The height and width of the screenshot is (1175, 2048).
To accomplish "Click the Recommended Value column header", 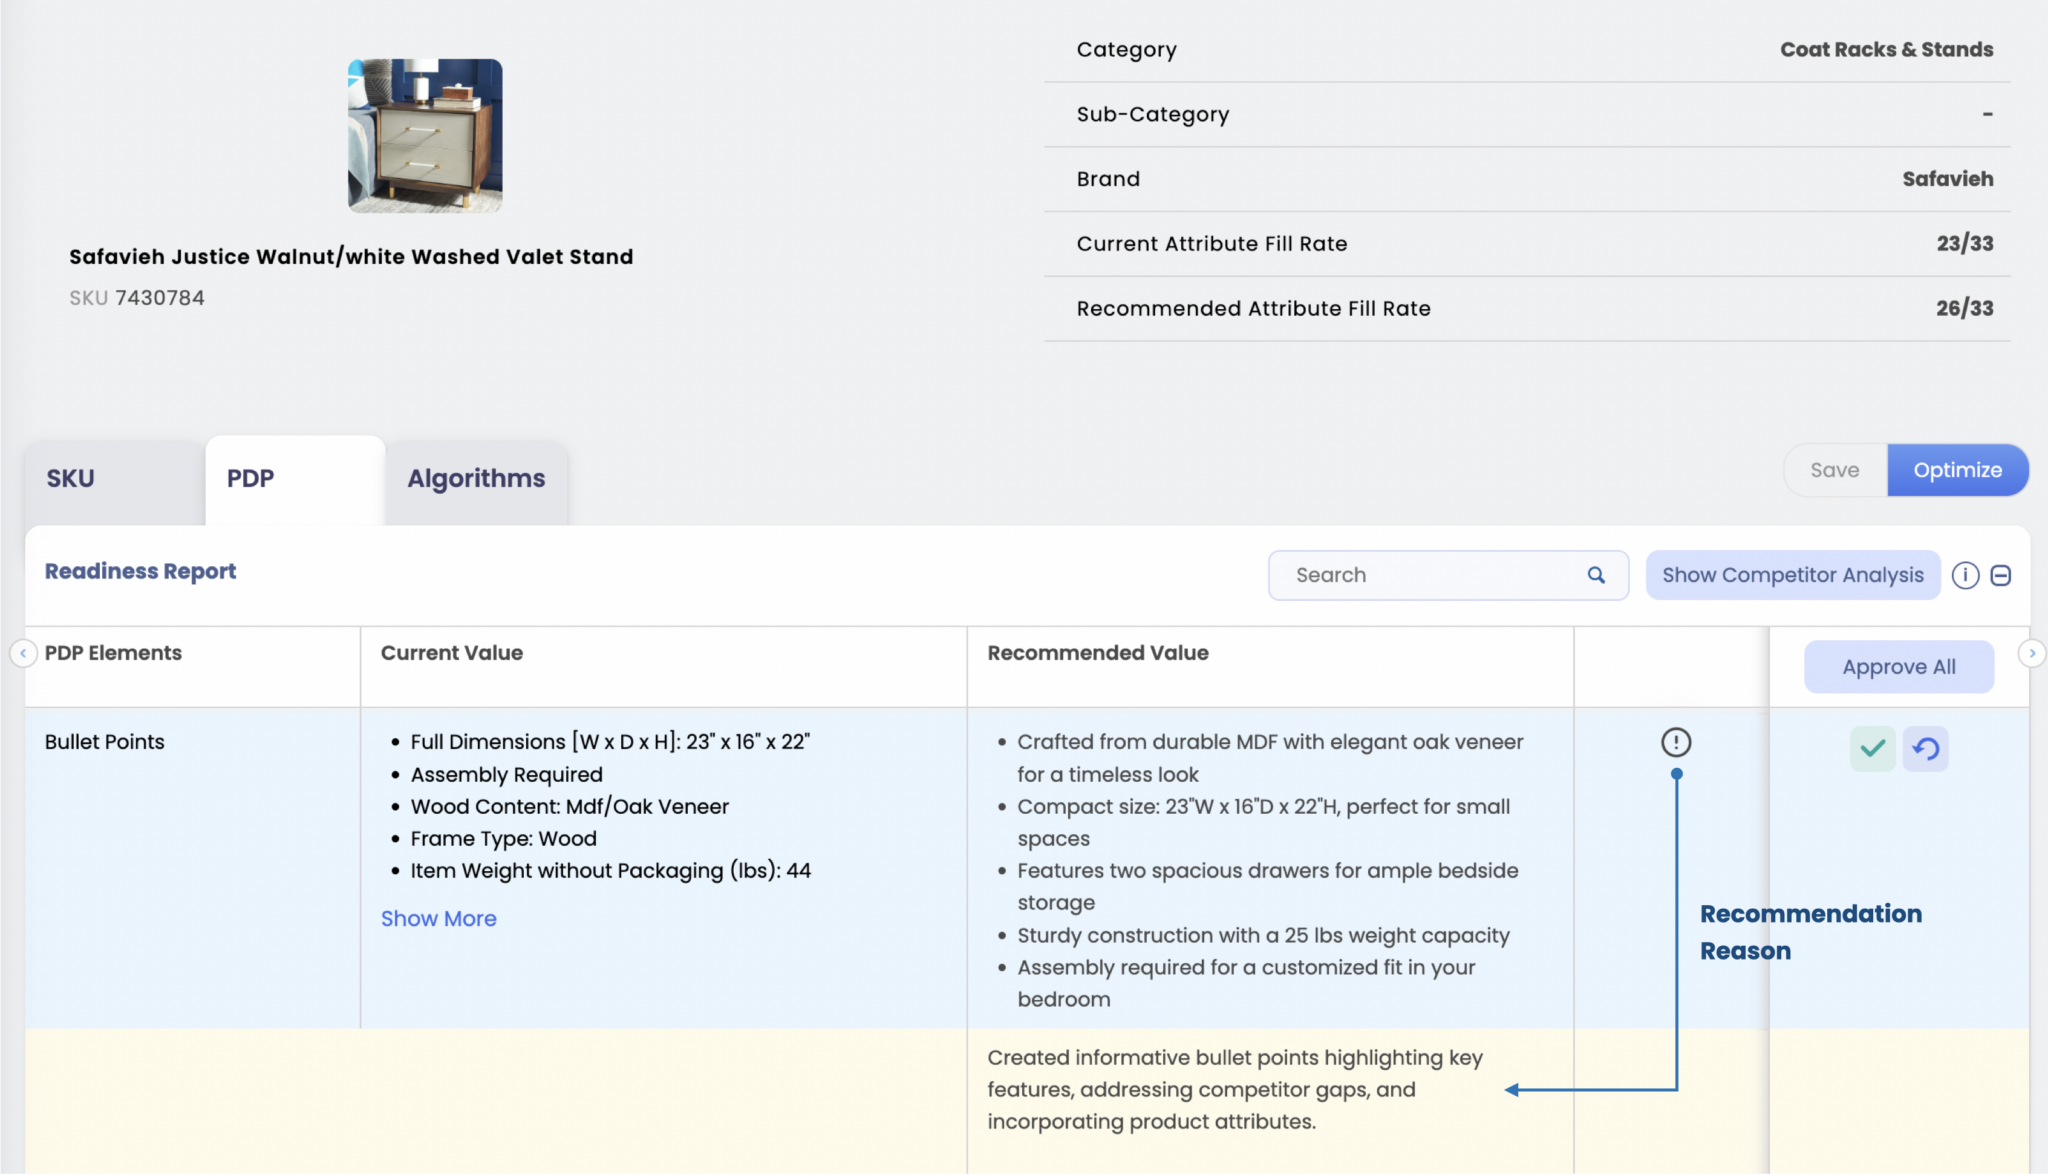I will click(x=1097, y=653).
